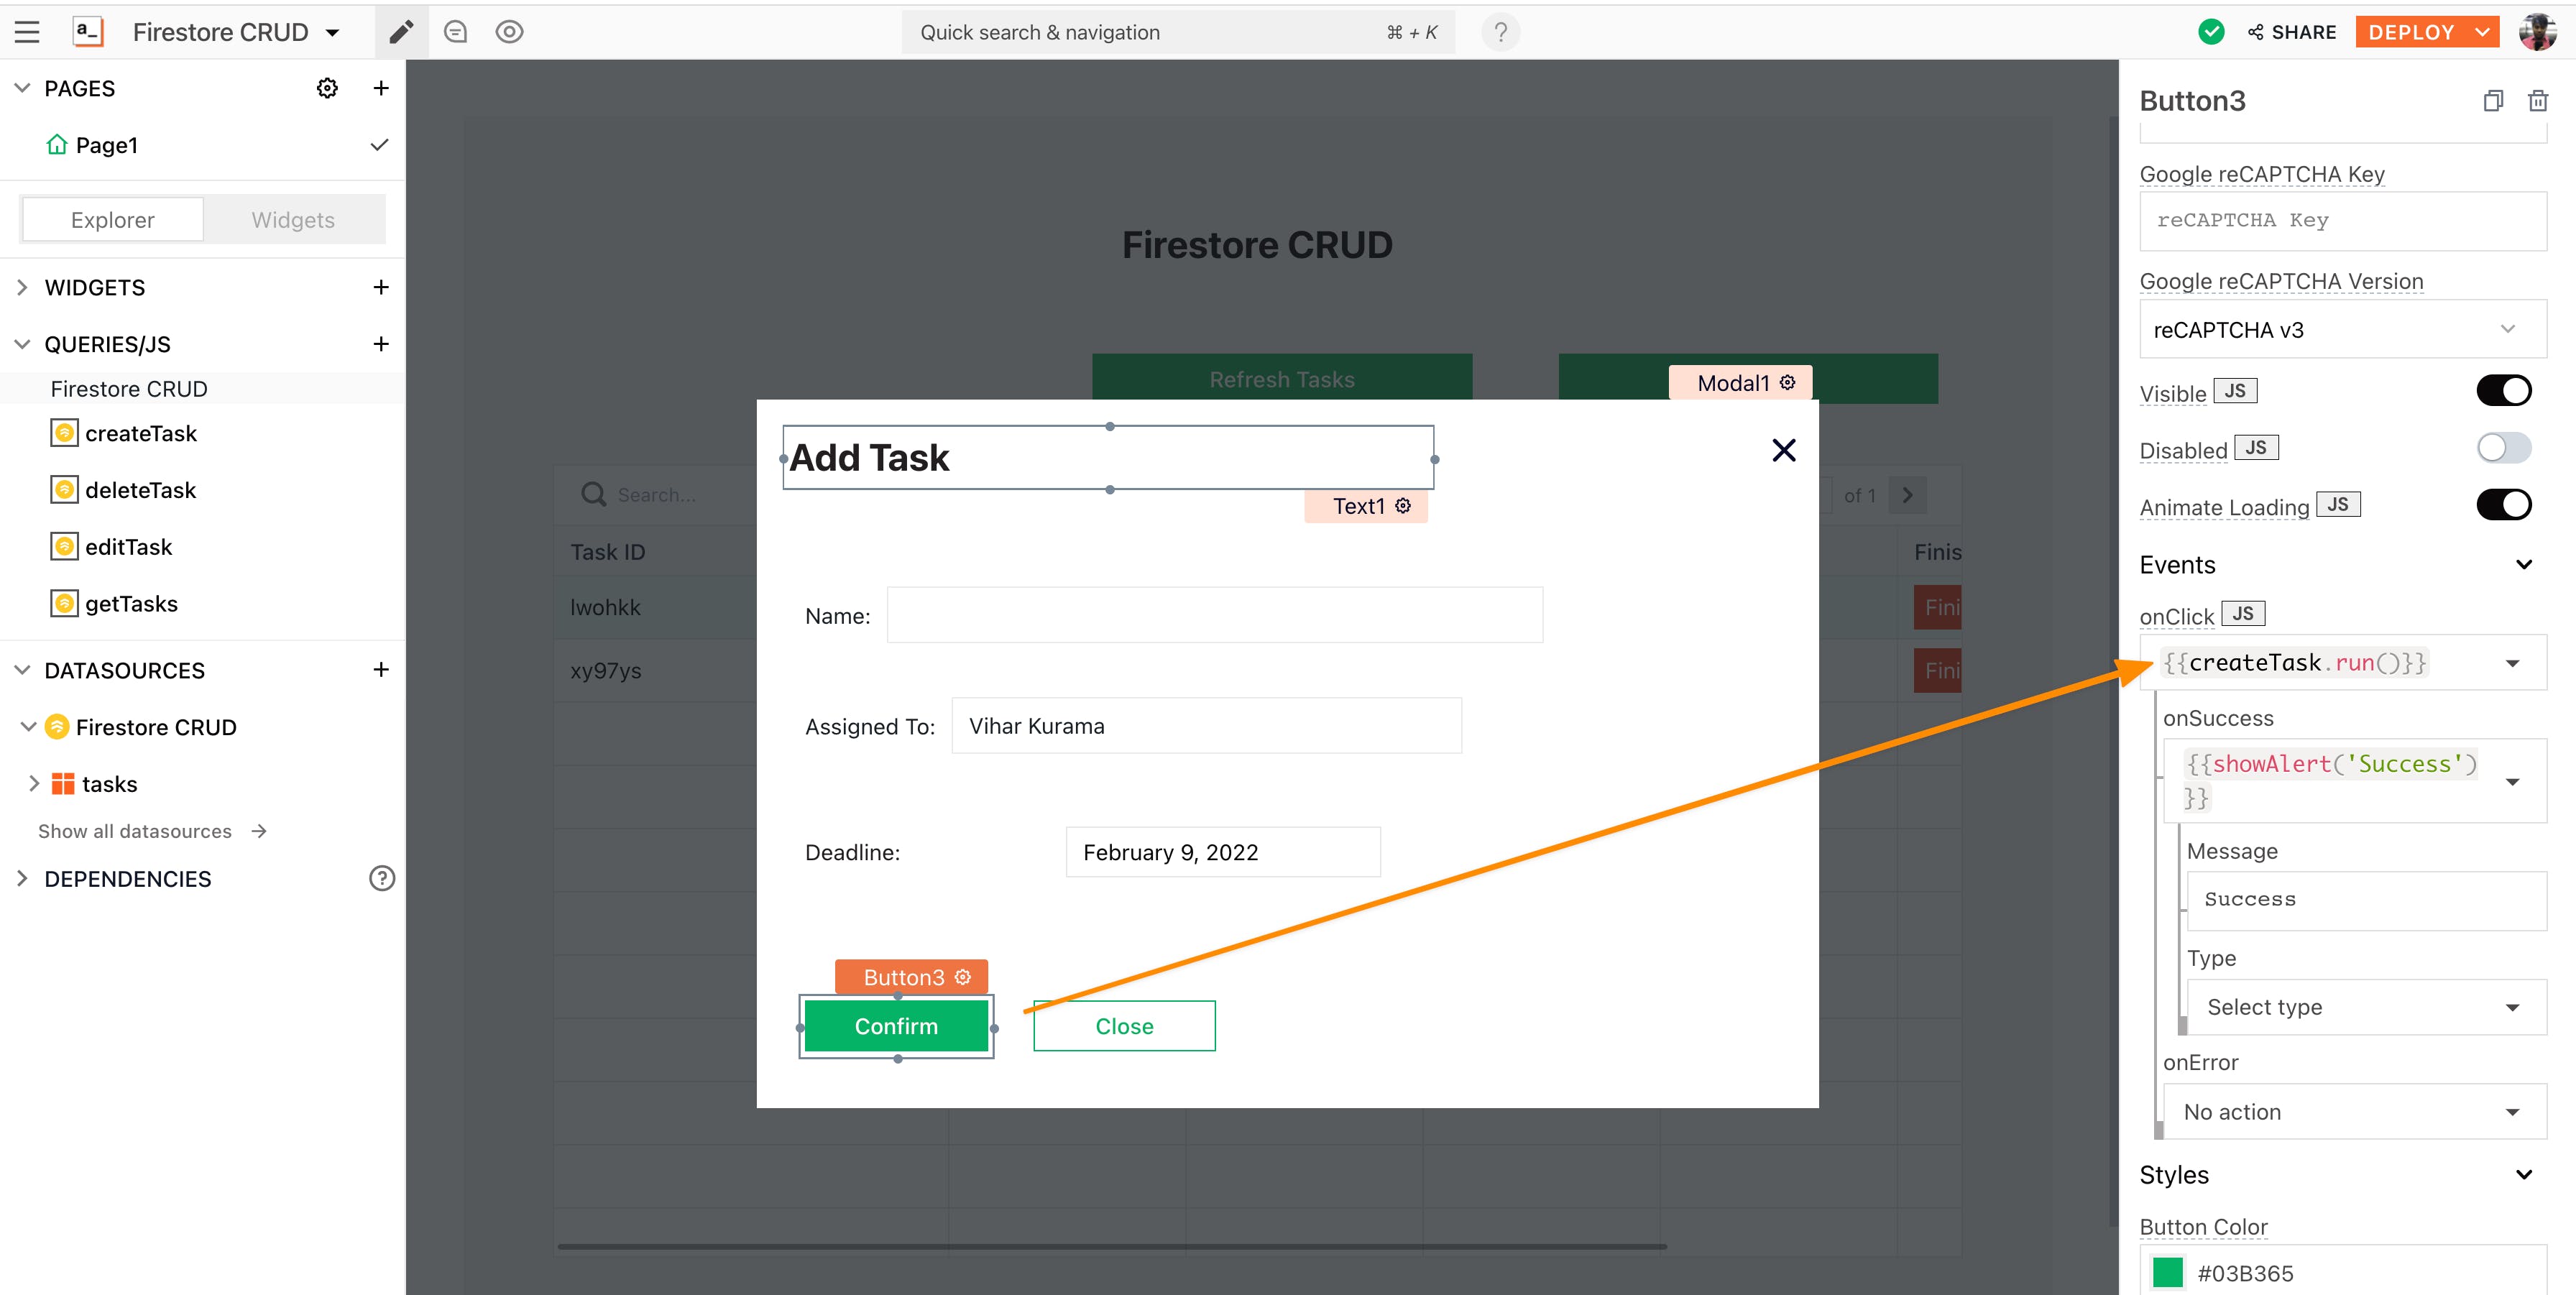
Task: Add a new query with plus icon
Action: click(381, 344)
